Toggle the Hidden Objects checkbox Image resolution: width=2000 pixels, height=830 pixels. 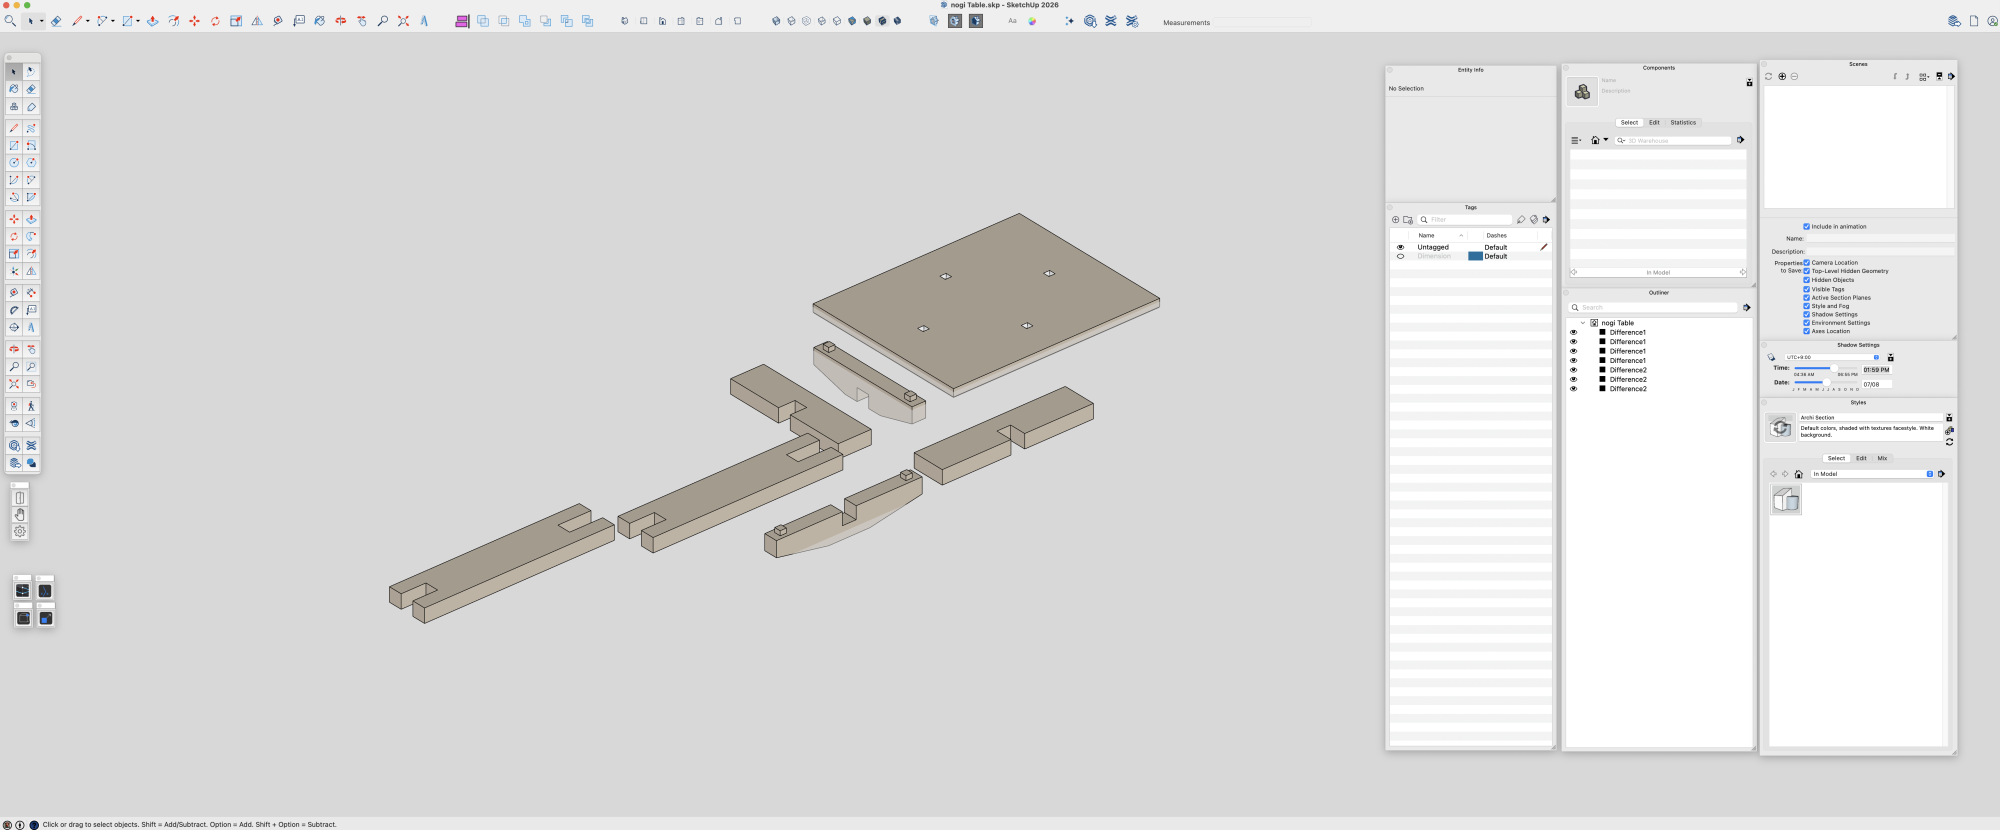click(x=1807, y=280)
